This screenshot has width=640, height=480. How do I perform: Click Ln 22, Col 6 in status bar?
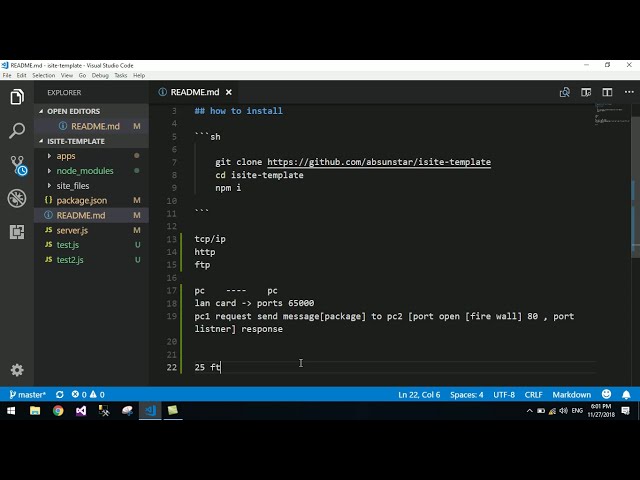419,395
